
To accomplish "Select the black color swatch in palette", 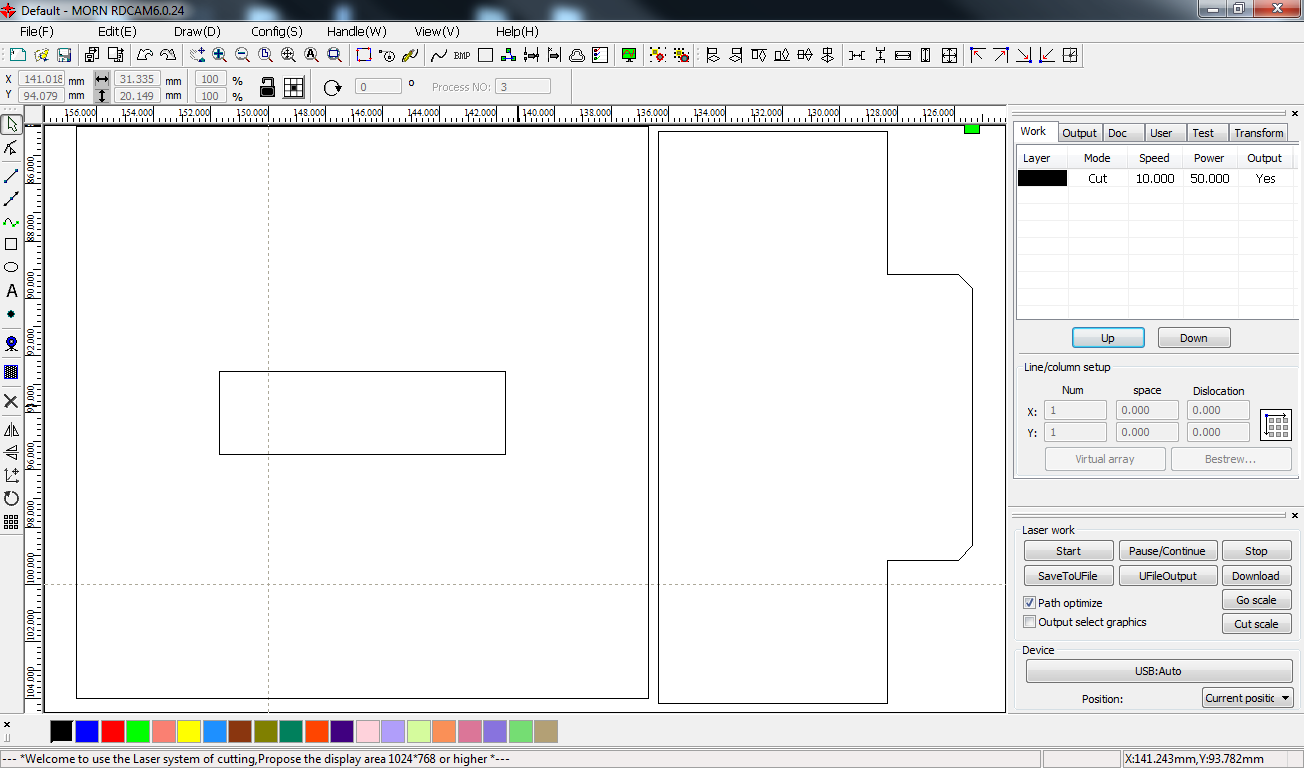I will click(x=62, y=732).
